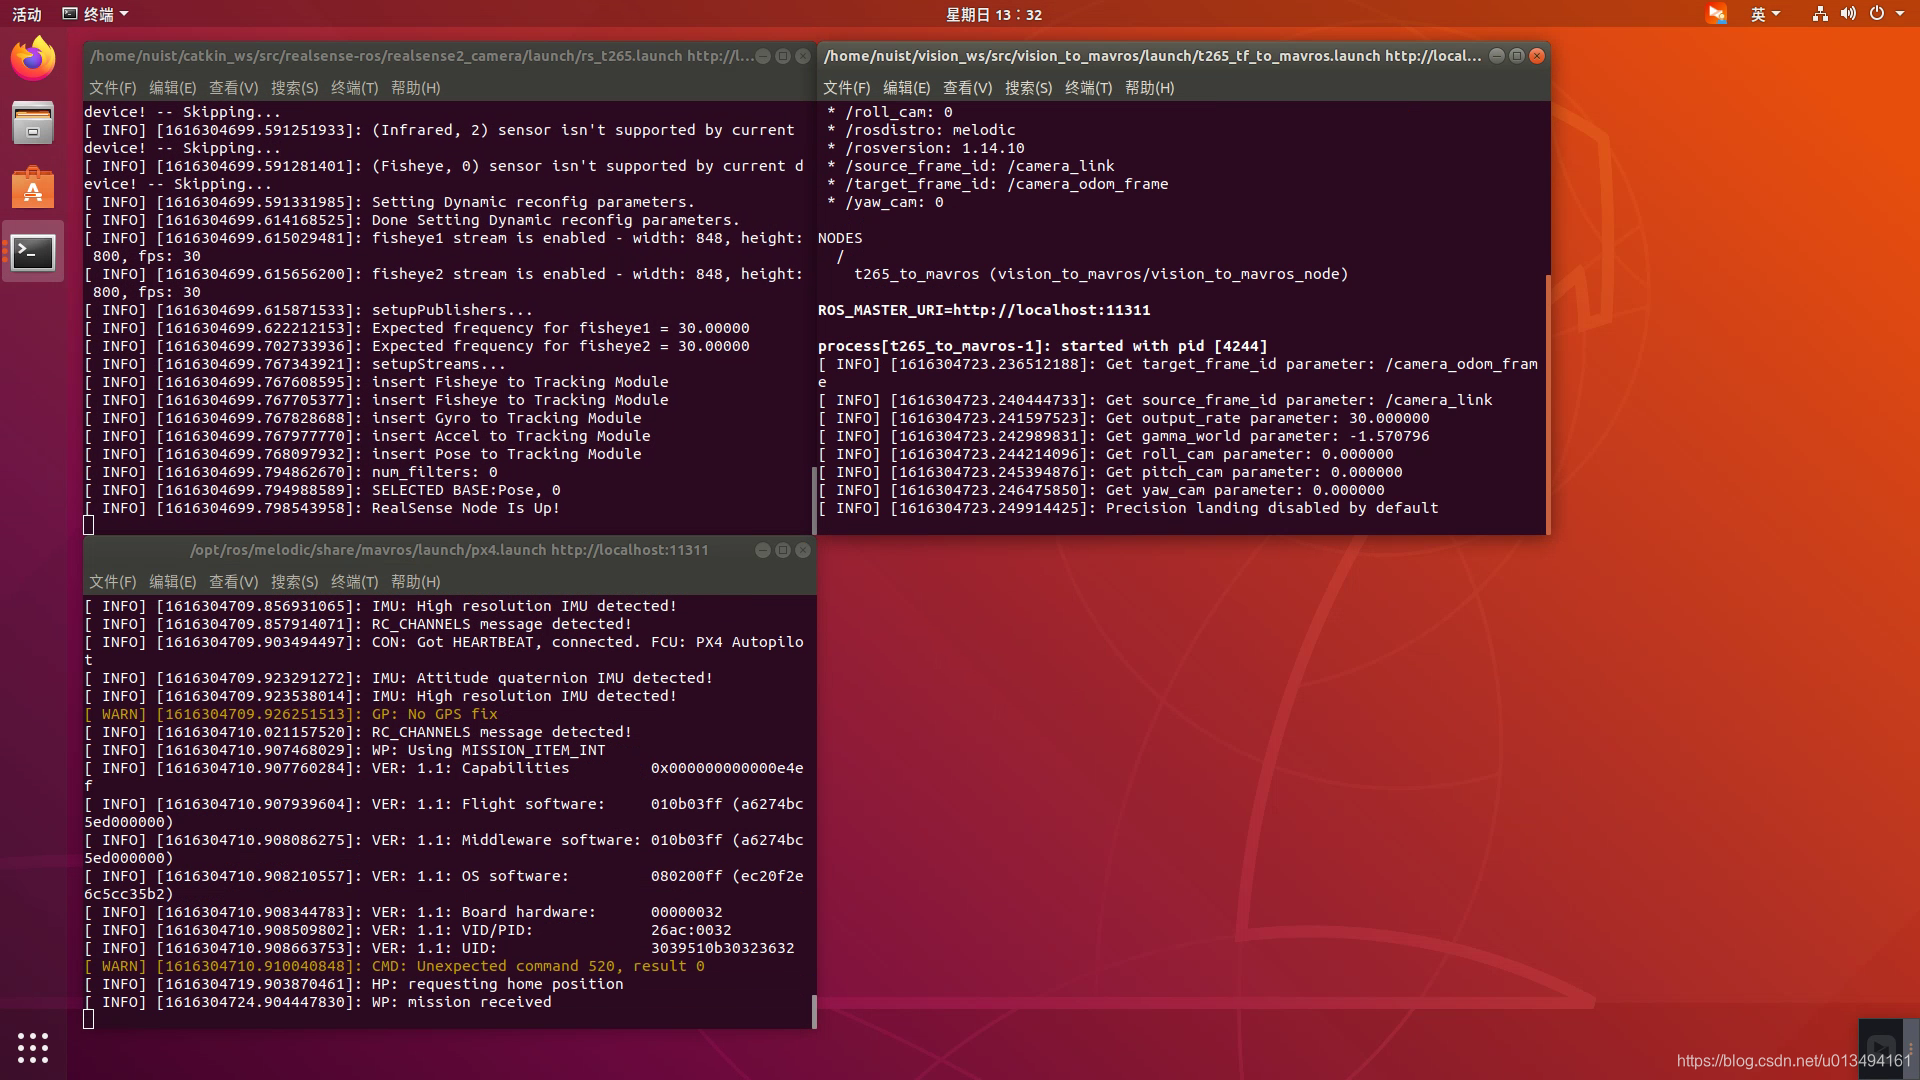
Task: Click scrollbar of t265_tf_to_mavros terminal
Action: click(1548, 404)
